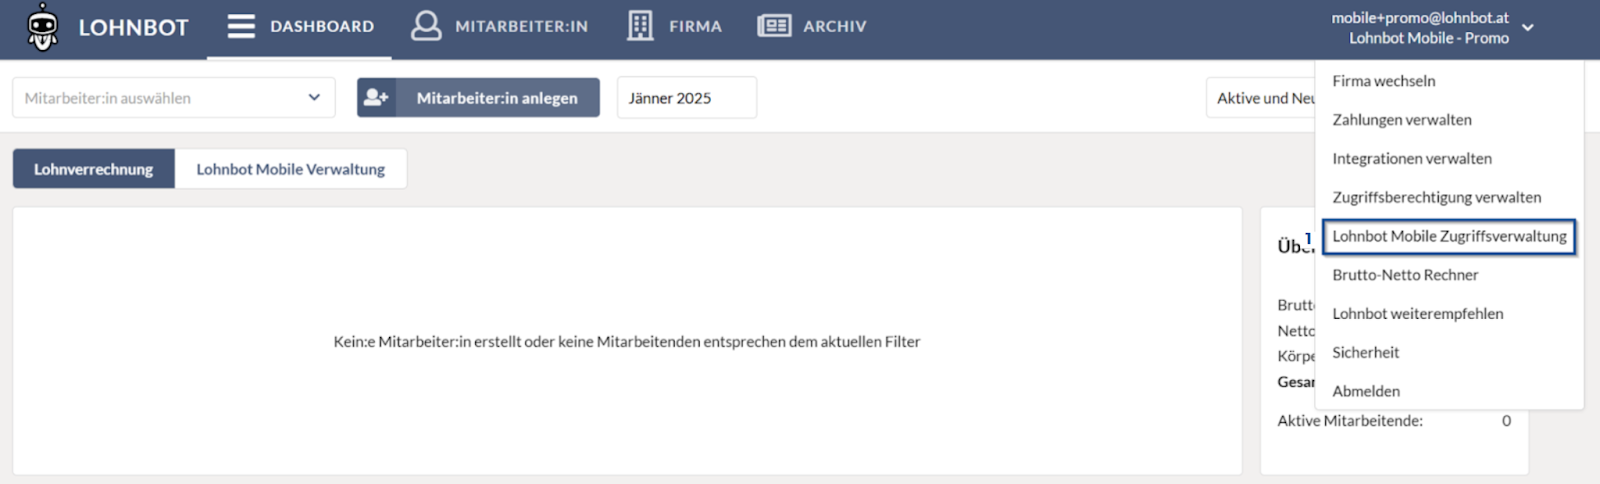Image resolution: width=1600 pixels, height=484 pixels.
Task: Select the Lohnverrechnung tab
Action: [94, 169]
